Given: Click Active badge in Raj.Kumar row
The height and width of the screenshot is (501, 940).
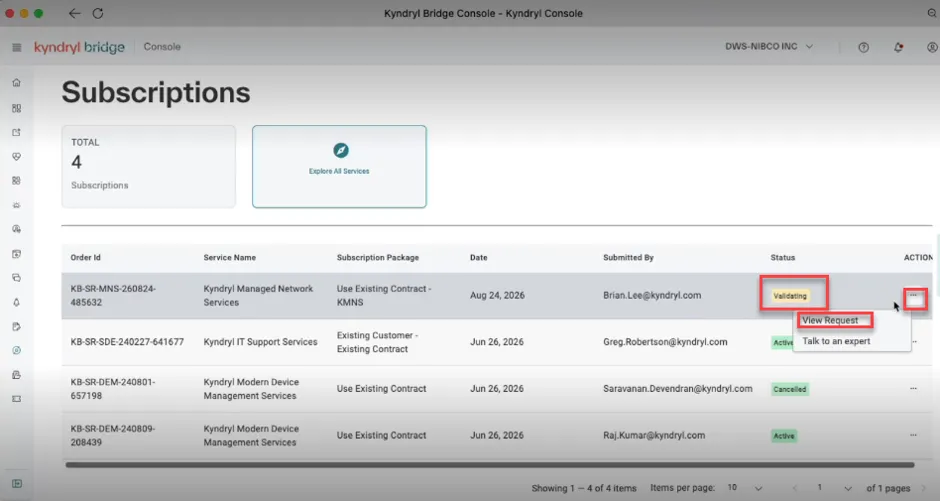Looking at the screenshot, I should (784, 436).
